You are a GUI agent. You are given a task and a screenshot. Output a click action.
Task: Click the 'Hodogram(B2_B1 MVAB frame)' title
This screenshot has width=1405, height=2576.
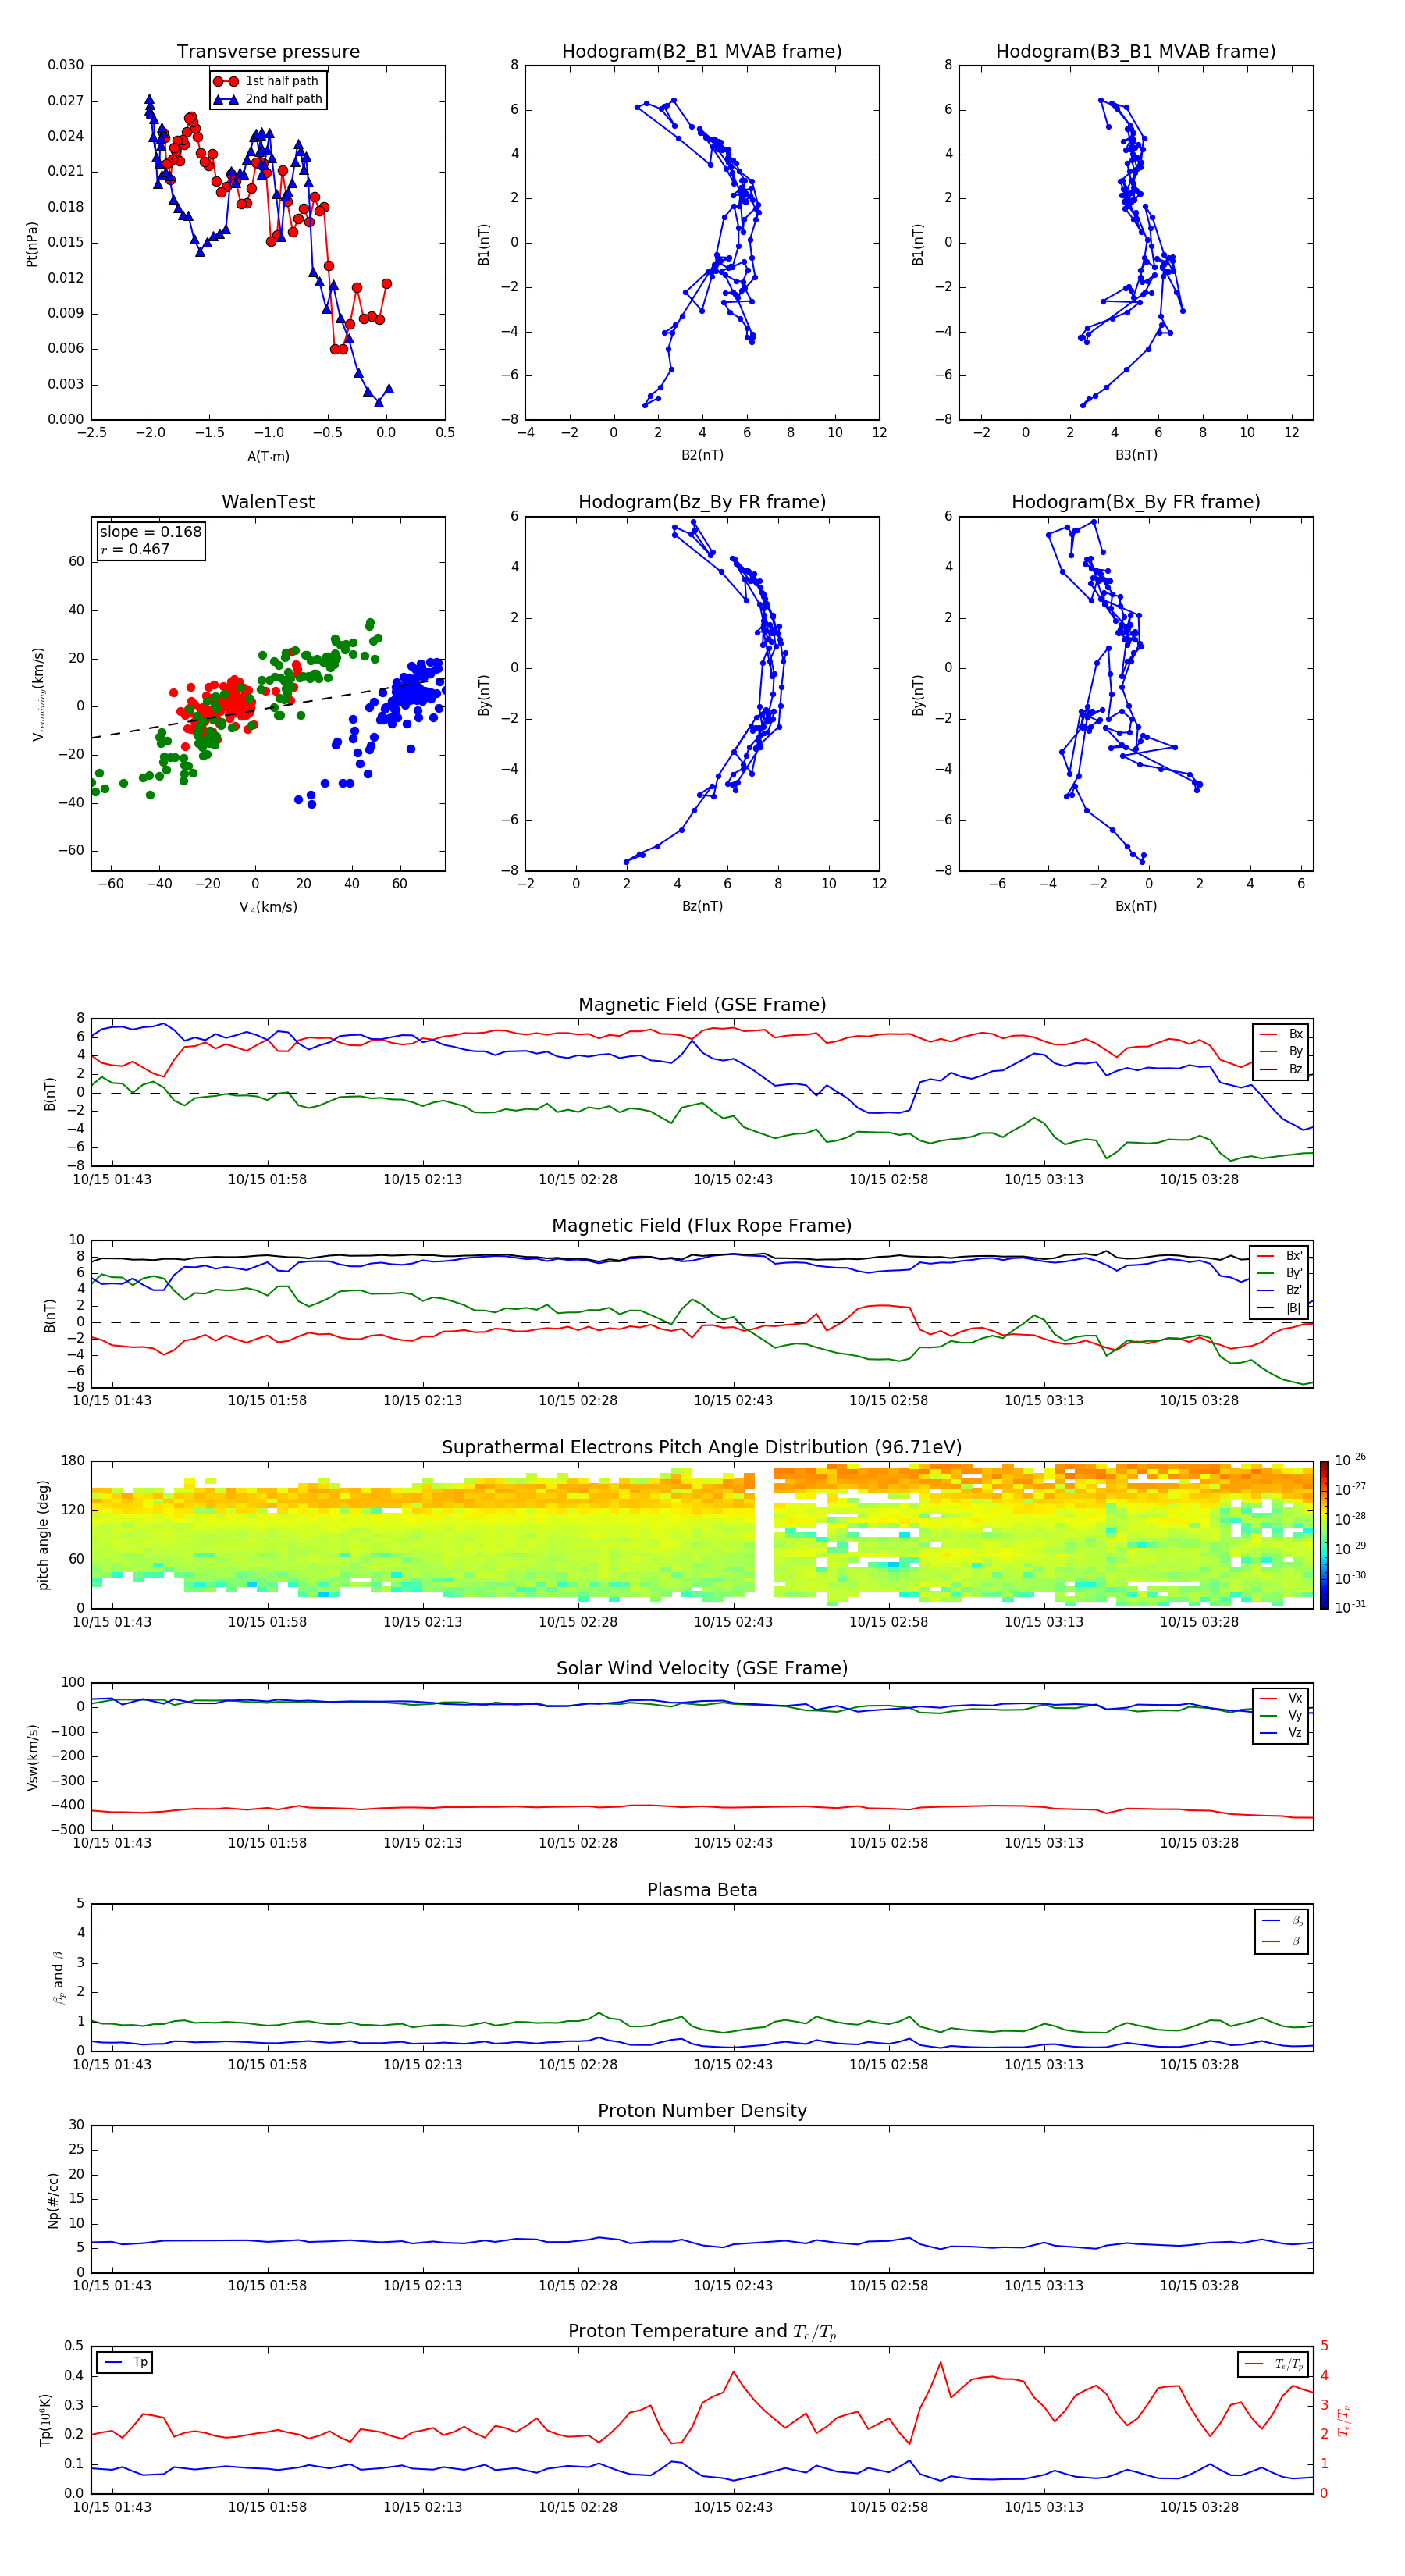(702, 51)
